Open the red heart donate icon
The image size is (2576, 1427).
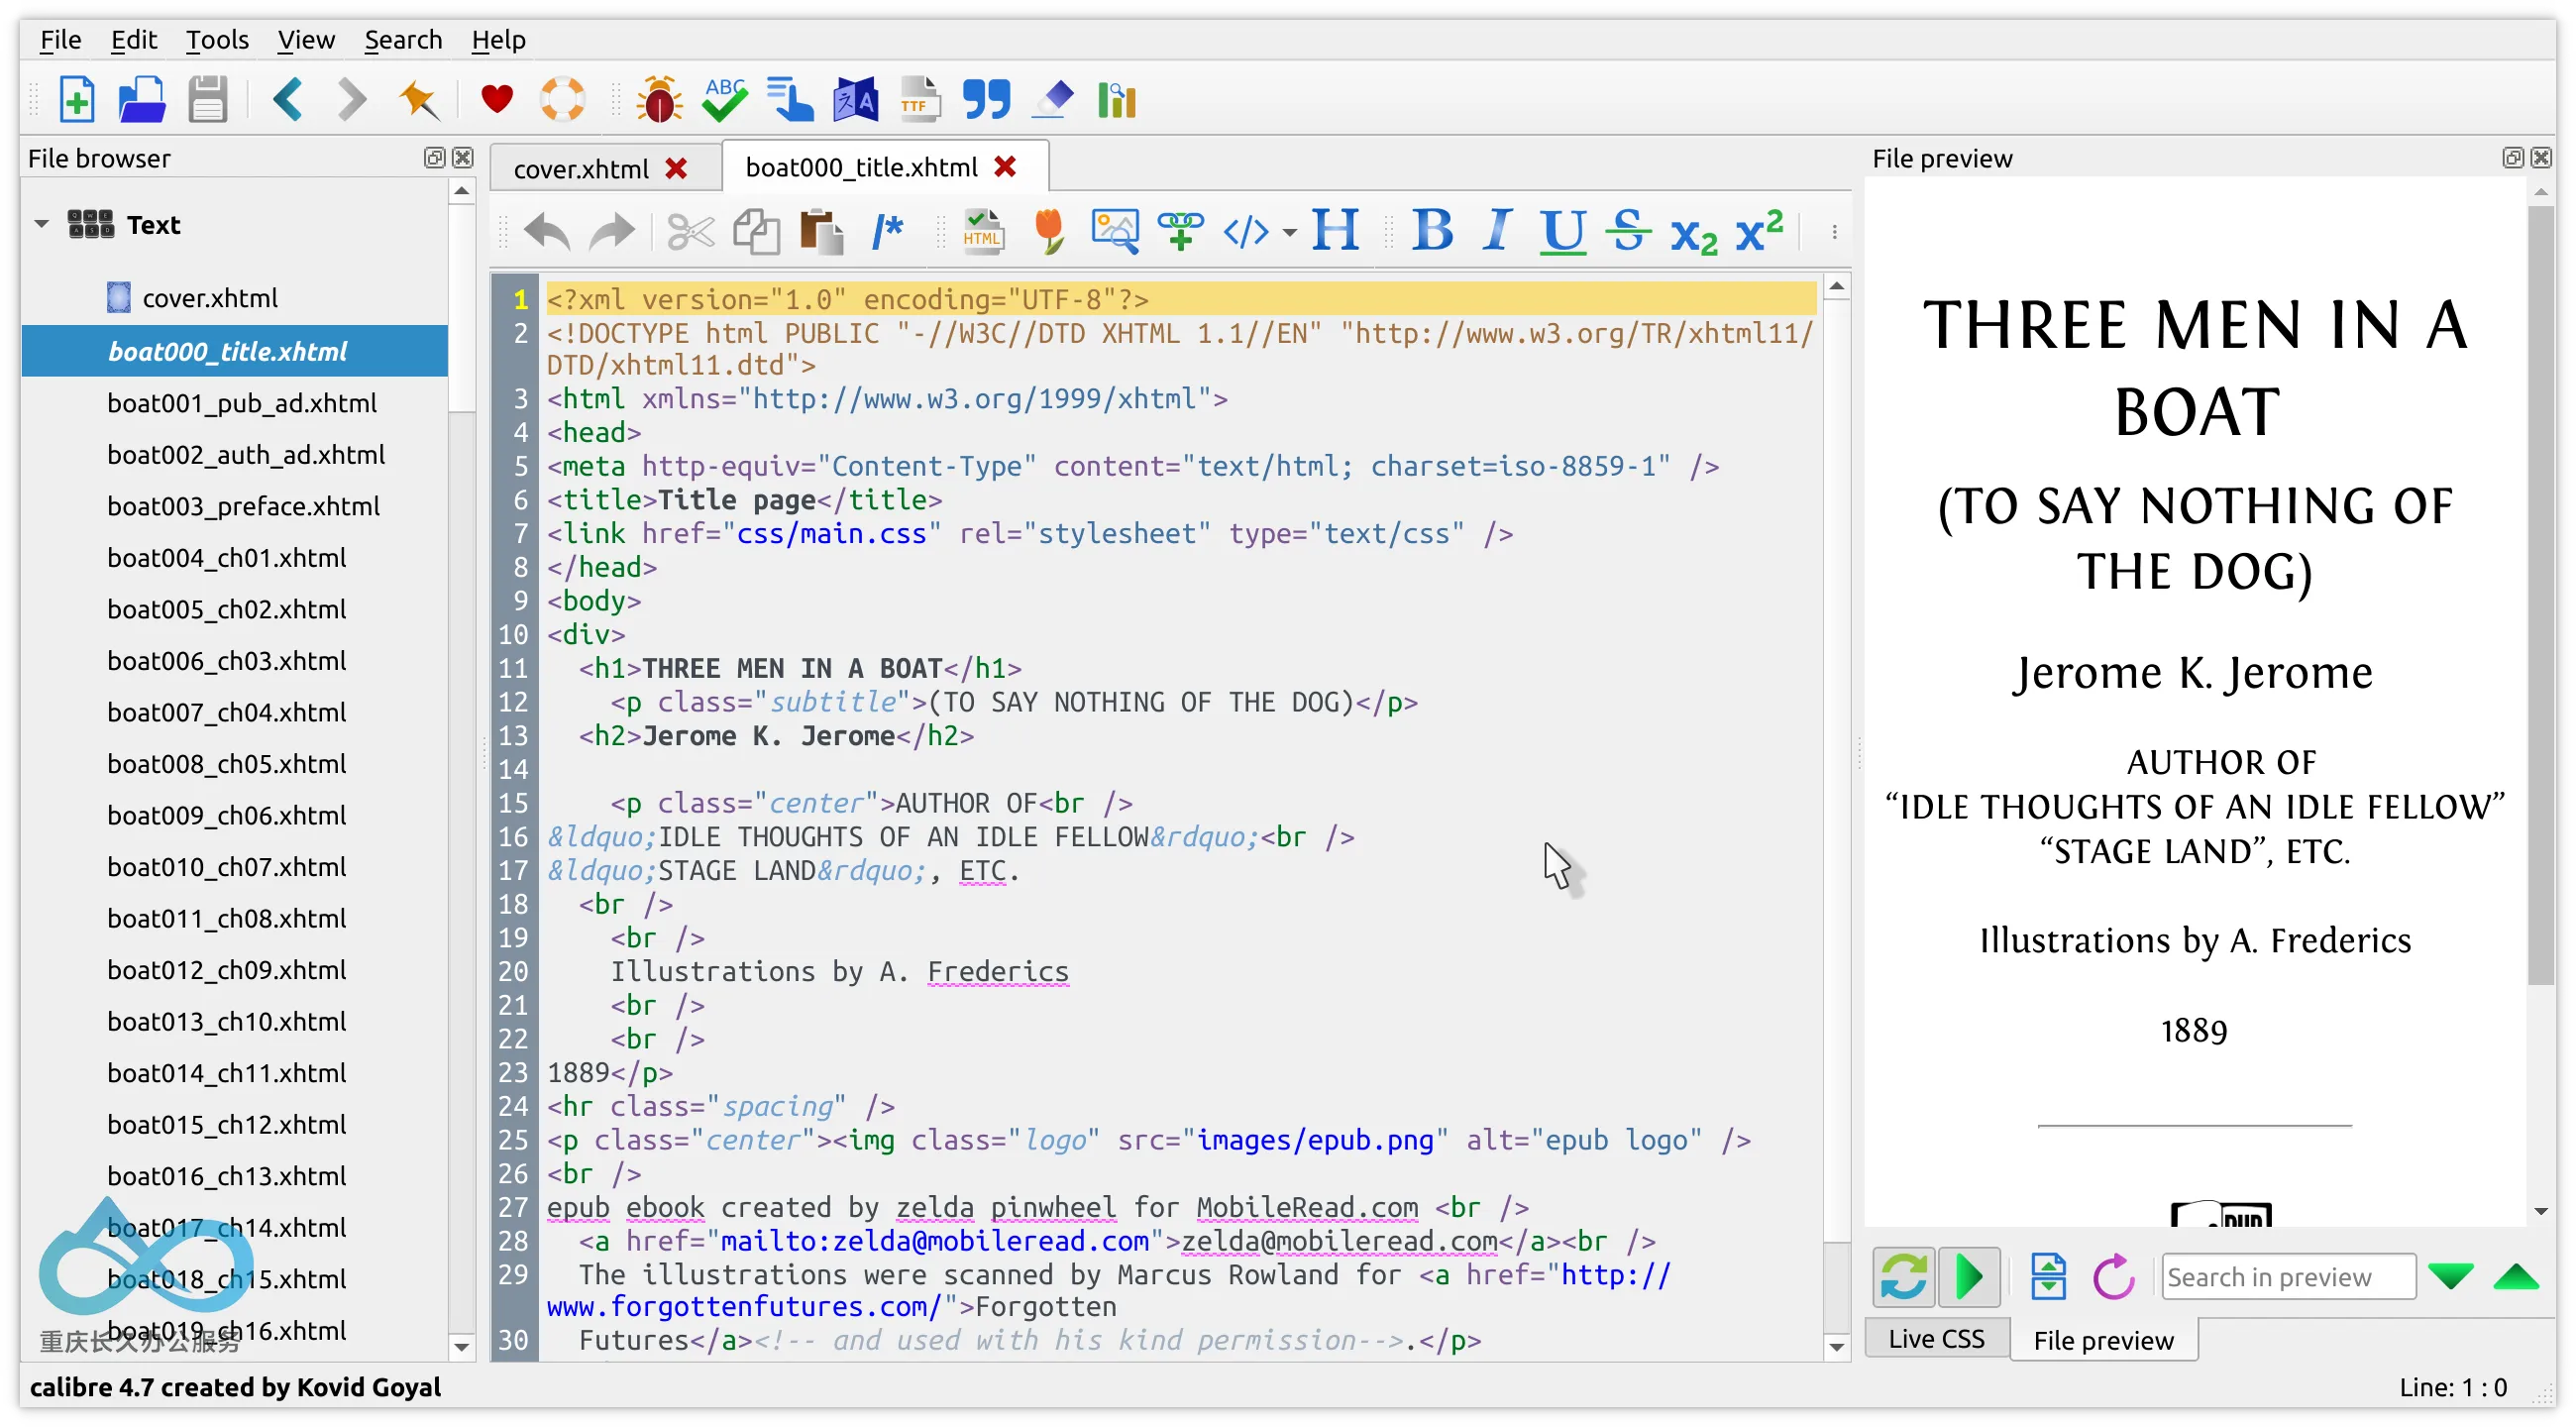pos(497,99)
